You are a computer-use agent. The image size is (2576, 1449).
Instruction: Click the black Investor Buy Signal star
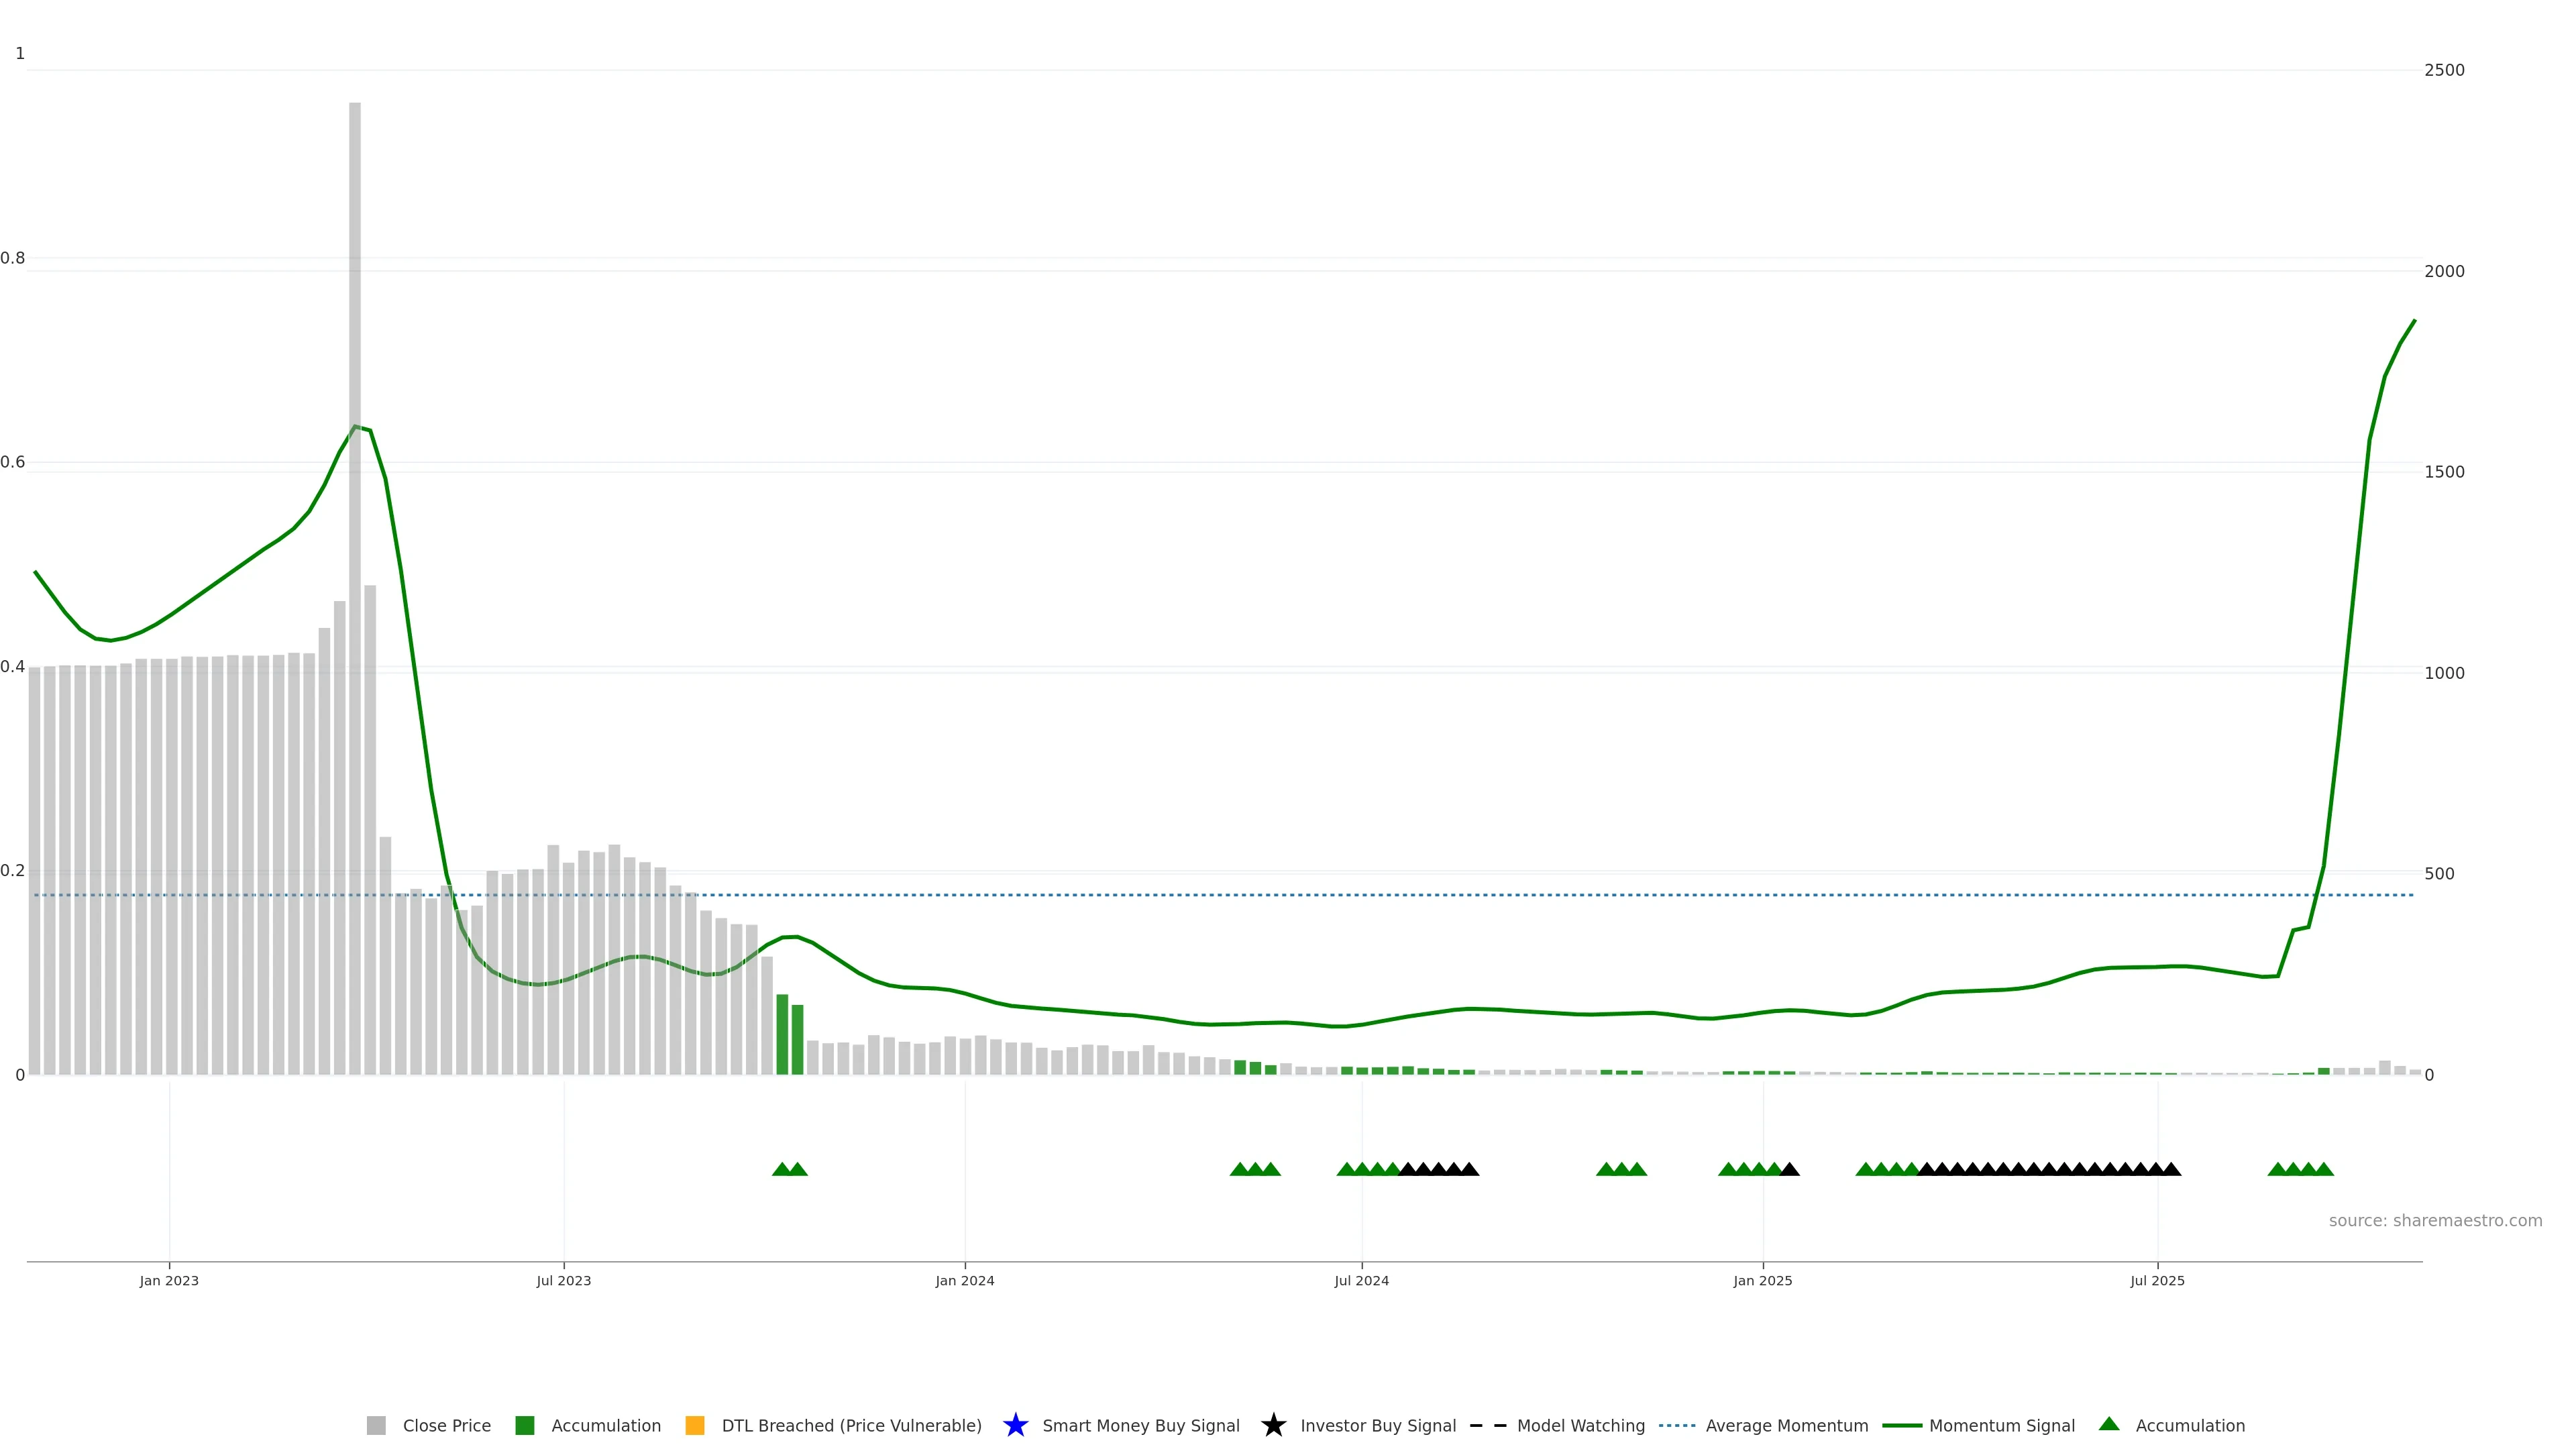pyautogui.click(x=1273, y=1425)
